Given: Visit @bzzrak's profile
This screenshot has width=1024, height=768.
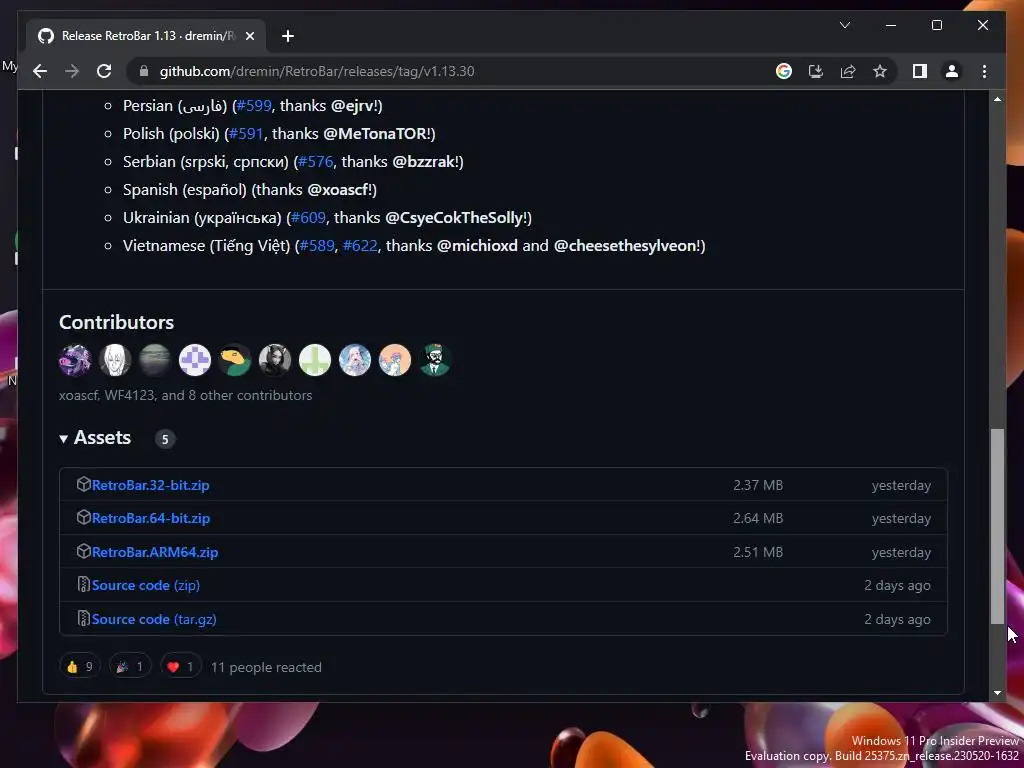Looking at the screenshot, I should [x=424, y=162].
